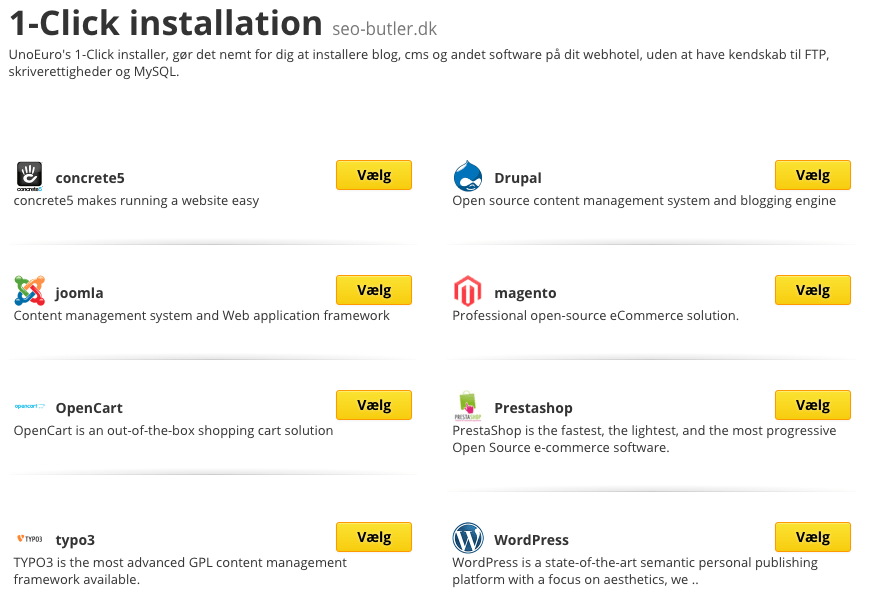The image size is (873, 608).
Task: Select WordPress via its Vælg button
Action: coord(812,537)
